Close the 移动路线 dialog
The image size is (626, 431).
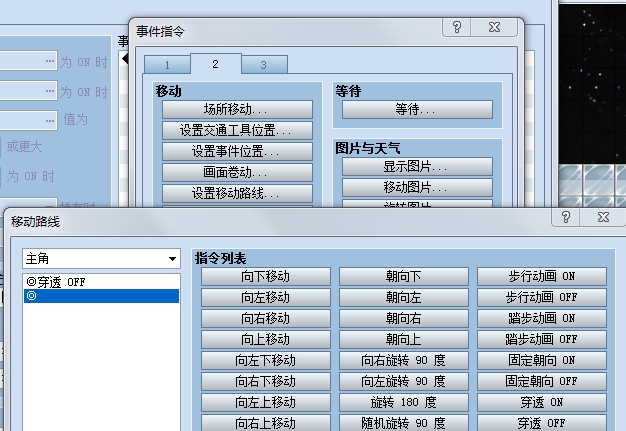(x=603, y=217)
